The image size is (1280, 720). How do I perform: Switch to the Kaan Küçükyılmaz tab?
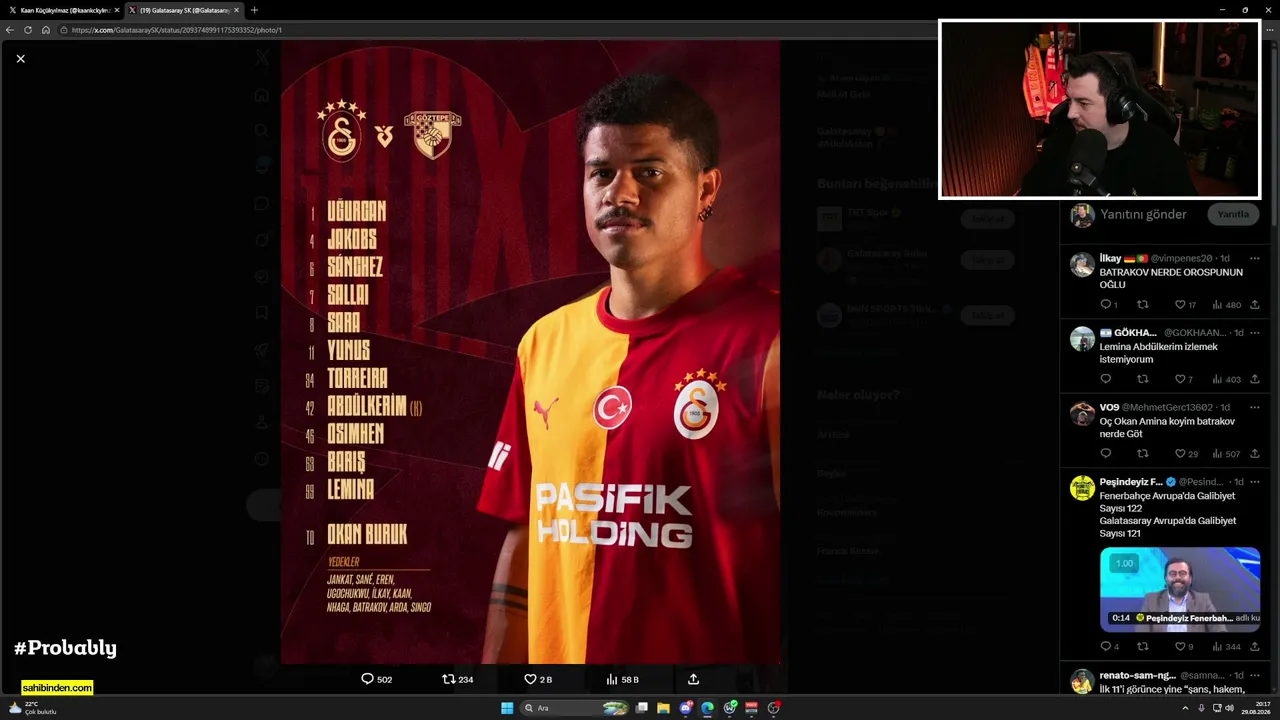tap(60, 10)
